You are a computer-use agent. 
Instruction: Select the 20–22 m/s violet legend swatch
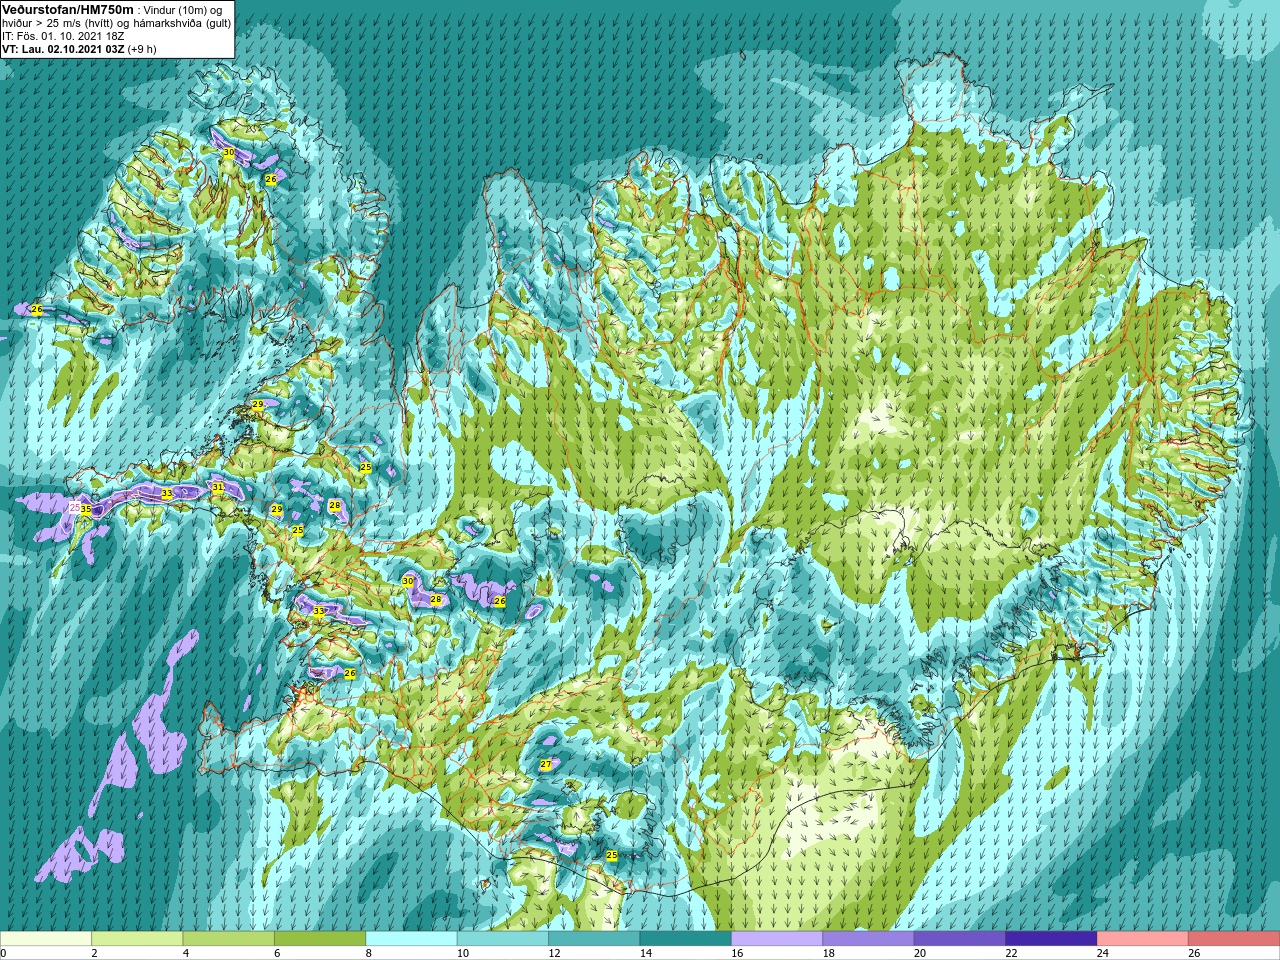[x=961, y=939]
